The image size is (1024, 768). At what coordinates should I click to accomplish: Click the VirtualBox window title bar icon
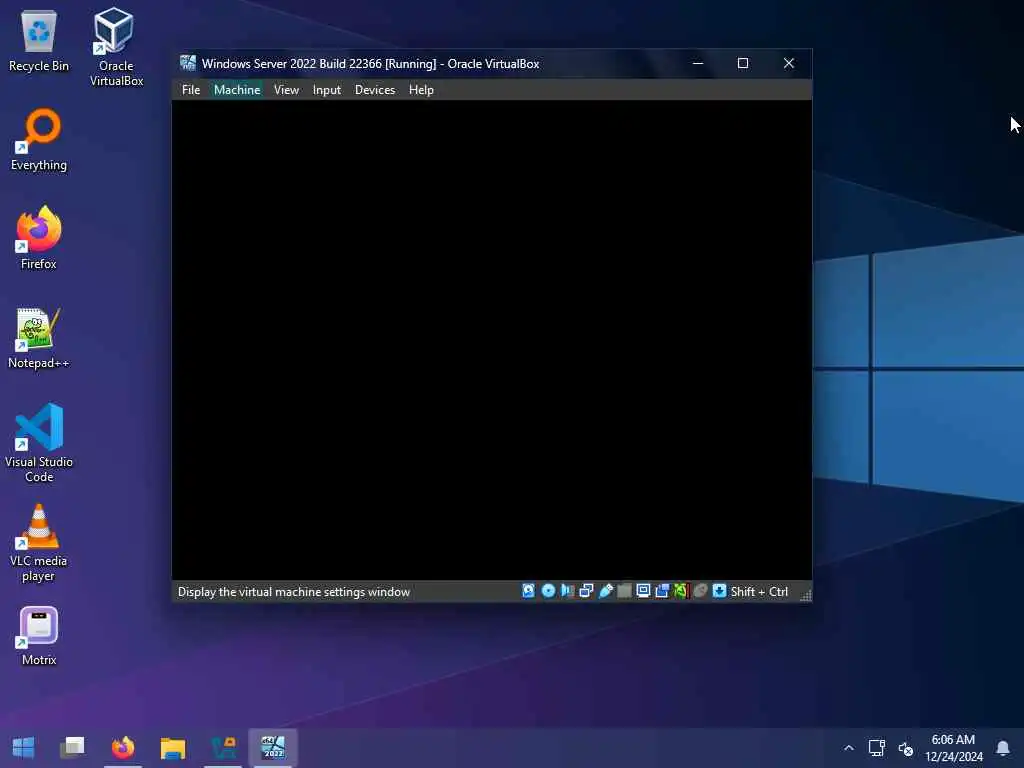[x=188, y=63]
